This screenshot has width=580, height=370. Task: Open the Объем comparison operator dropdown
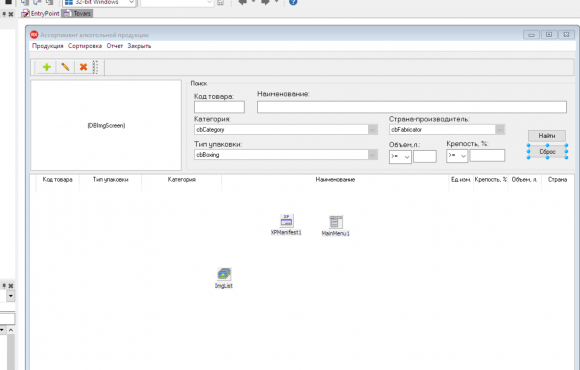pos(400,157)
